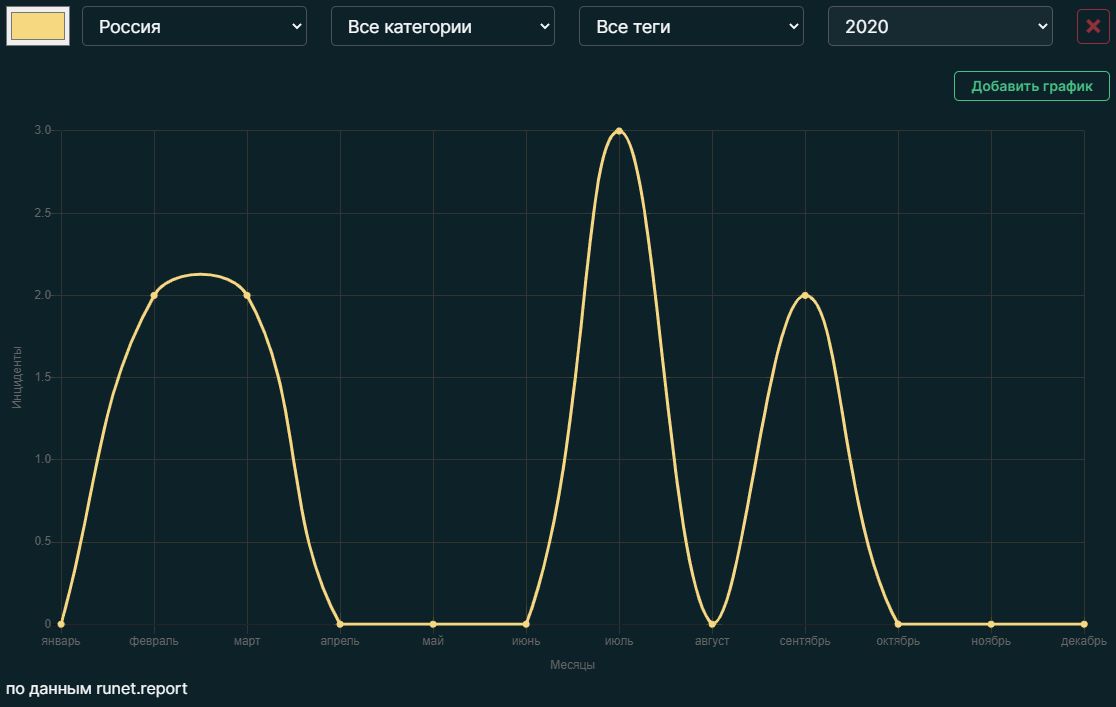Viewport: 1116px width, 707px height.
Task: Click the декабрь data point
Action: click(x=1084, y=624)
